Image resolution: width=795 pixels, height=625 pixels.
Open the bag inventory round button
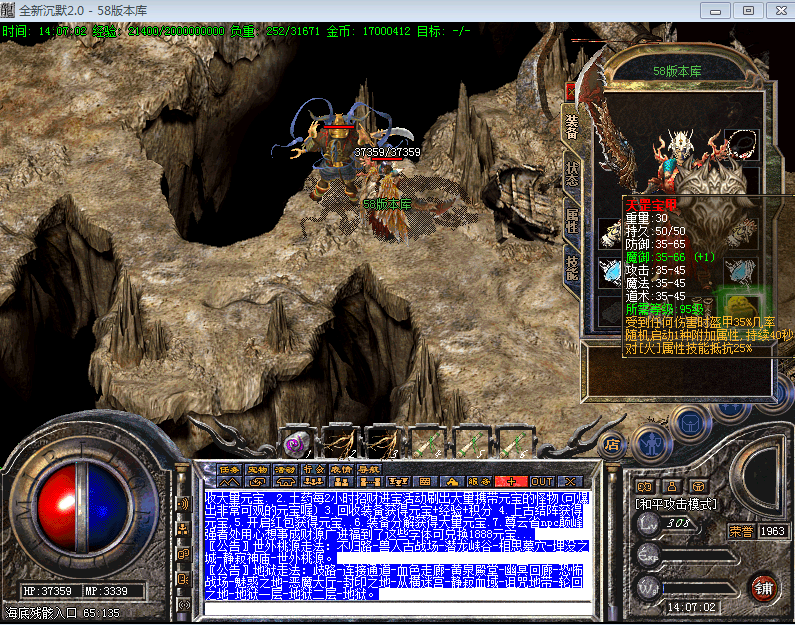pyautogui.click(x=692, y=423)
